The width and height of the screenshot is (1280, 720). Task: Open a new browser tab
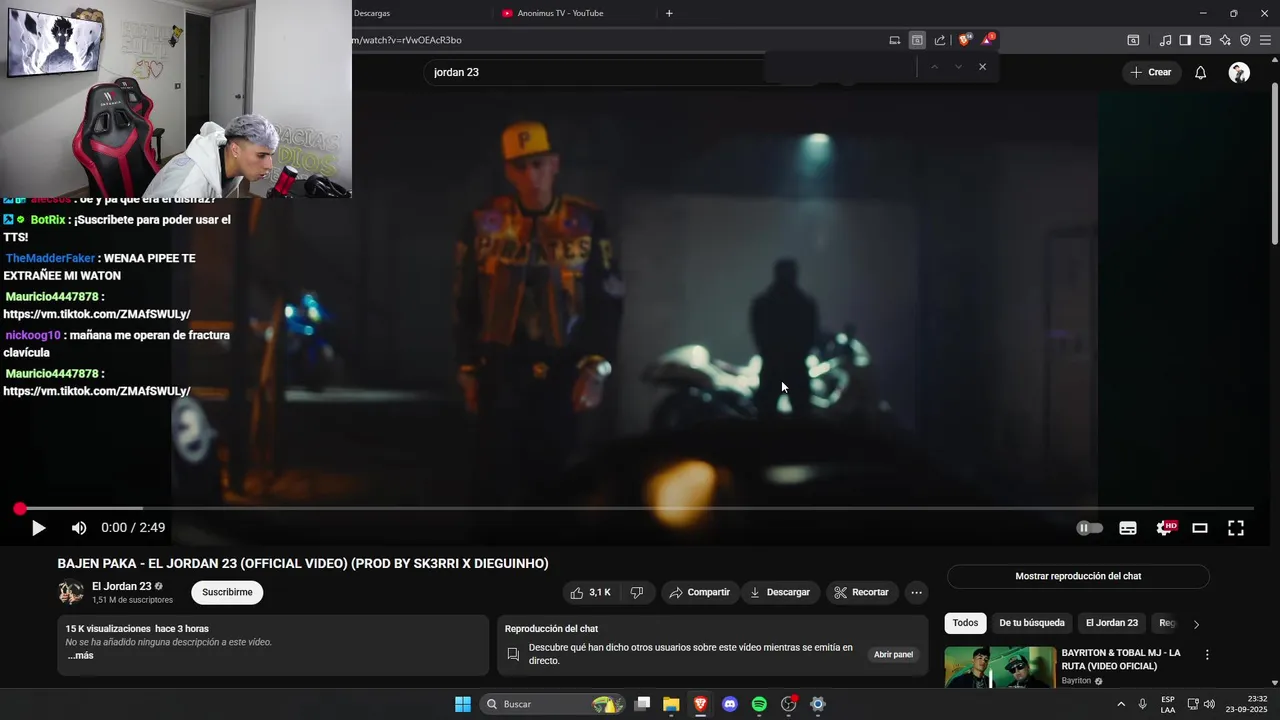tap(669, 13)
